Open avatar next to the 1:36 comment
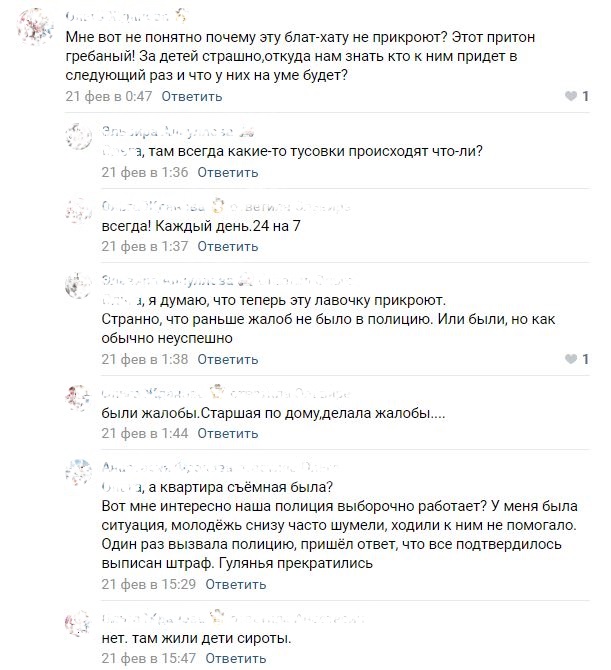 coord(79,136)
